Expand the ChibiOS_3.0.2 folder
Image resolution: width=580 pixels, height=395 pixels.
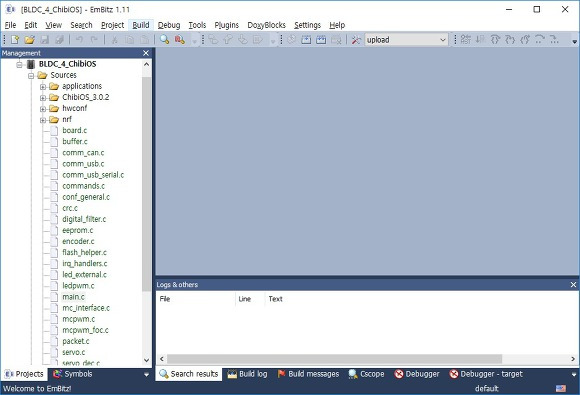43,98
